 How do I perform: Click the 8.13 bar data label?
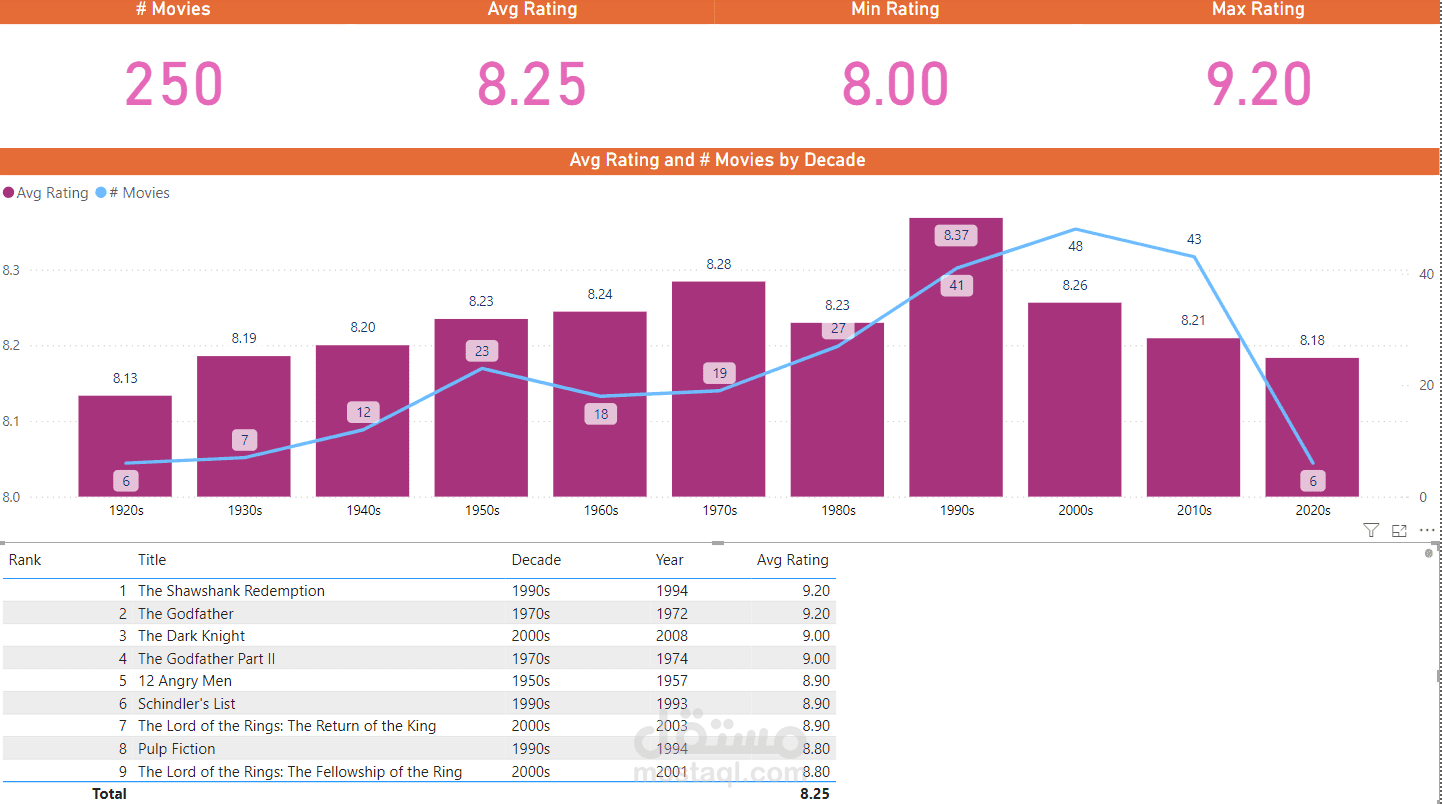point(125,378)
